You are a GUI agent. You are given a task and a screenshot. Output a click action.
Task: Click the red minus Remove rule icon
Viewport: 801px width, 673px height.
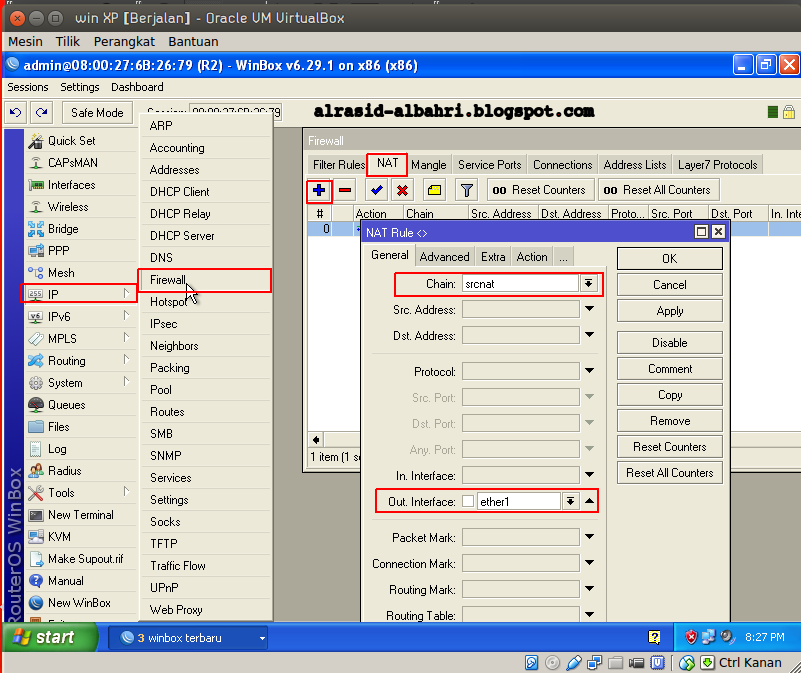pos(345,191)
